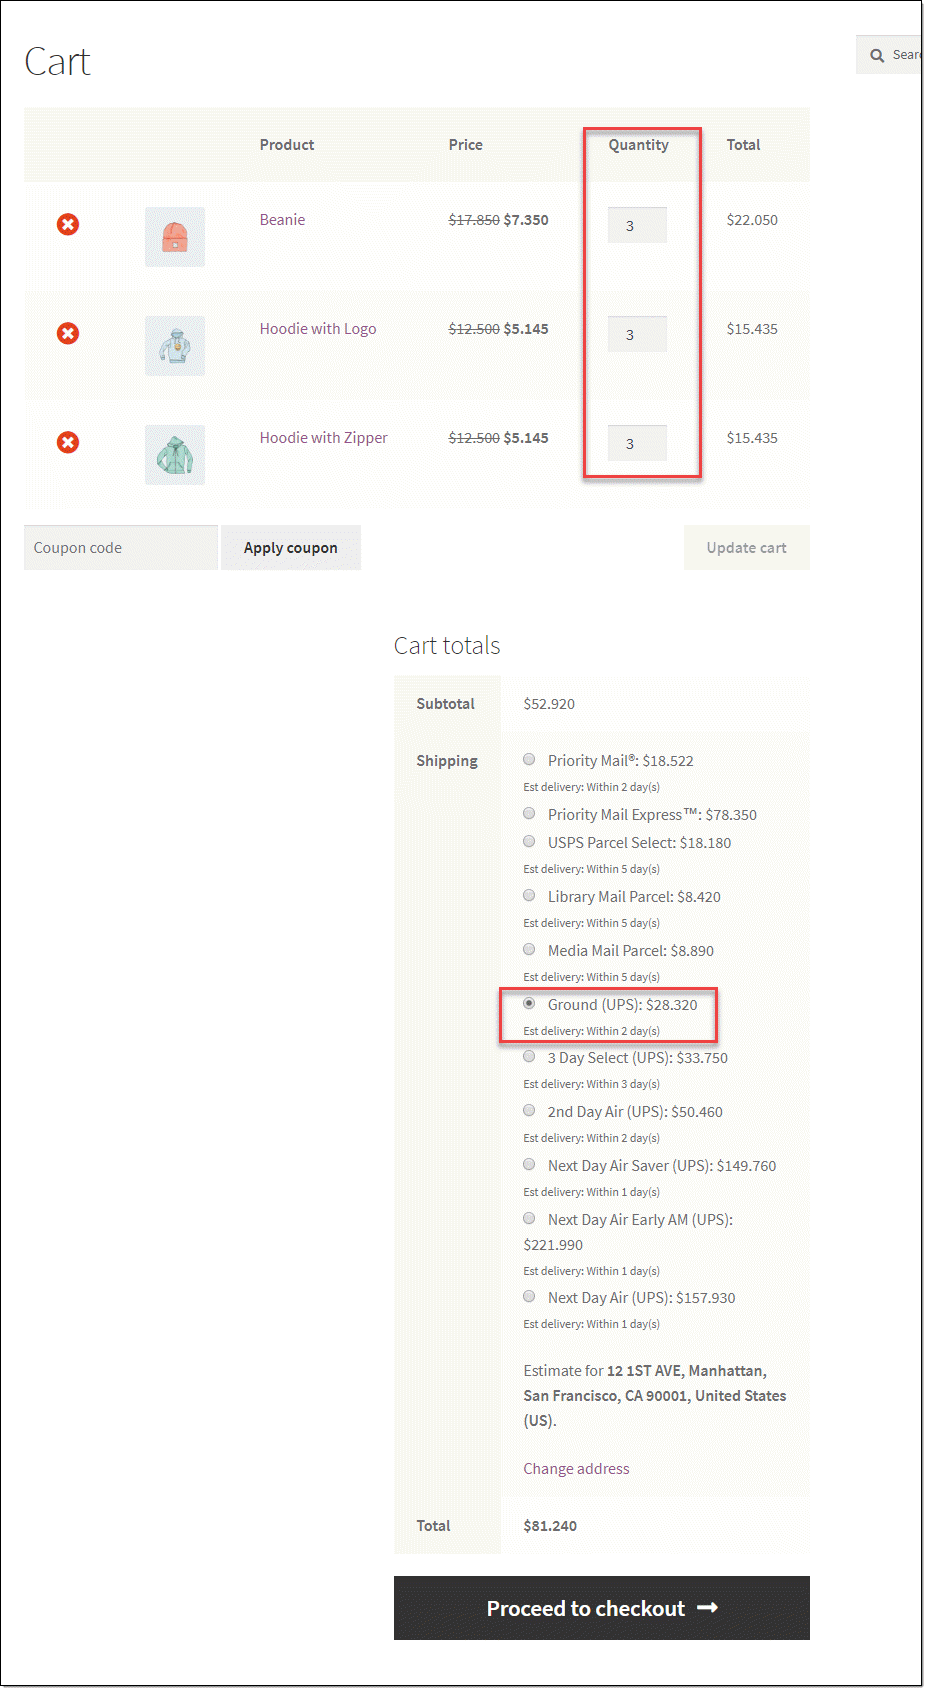
Task: Click the Hoodie with Zipper quantity field
Action: (637, 443)
